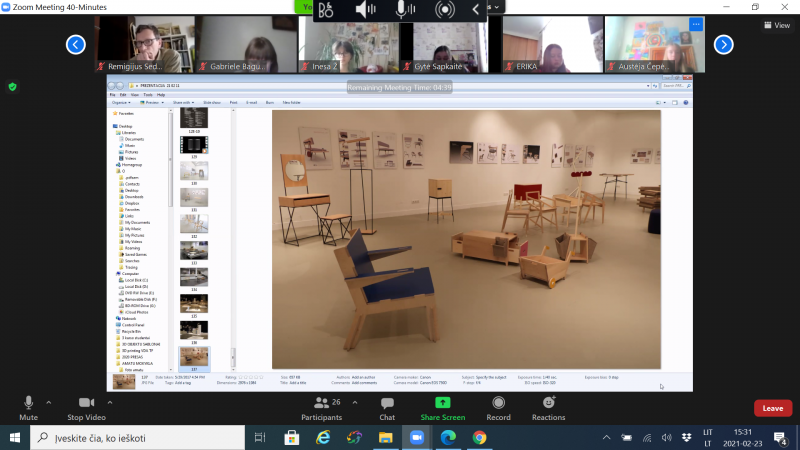
Task: Click the green encryption shield icon
Action: [x=13, y=87]
